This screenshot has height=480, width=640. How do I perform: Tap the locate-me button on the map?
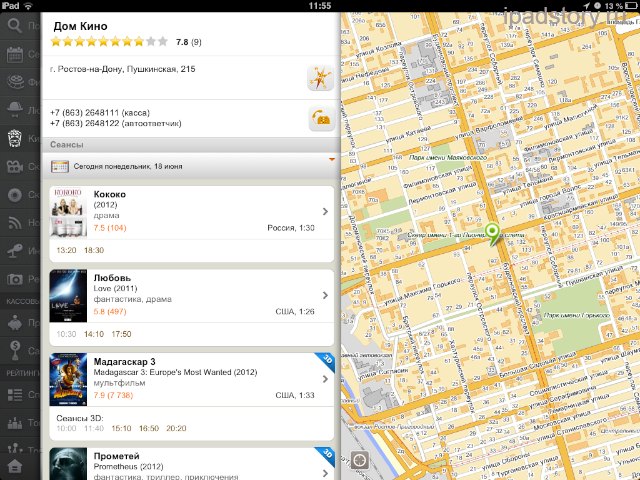click(360, 460)
